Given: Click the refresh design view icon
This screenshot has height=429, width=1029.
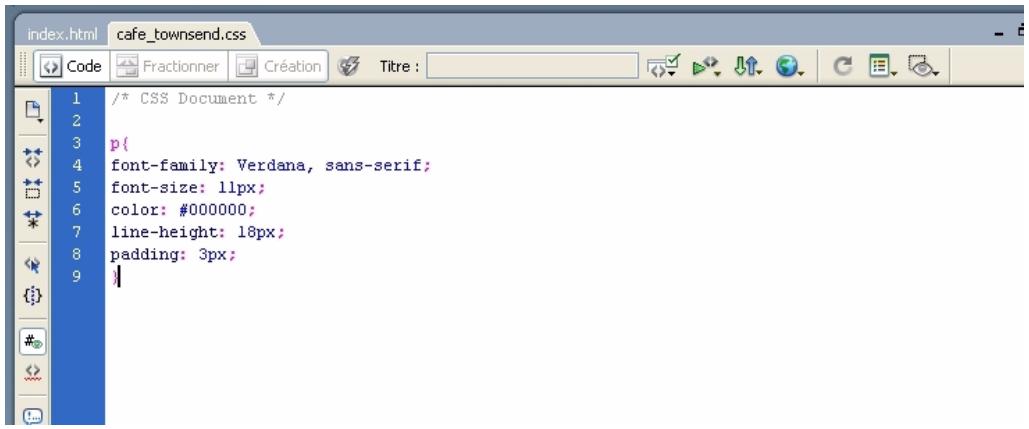Looking at the screenshot, I should 842,66.
